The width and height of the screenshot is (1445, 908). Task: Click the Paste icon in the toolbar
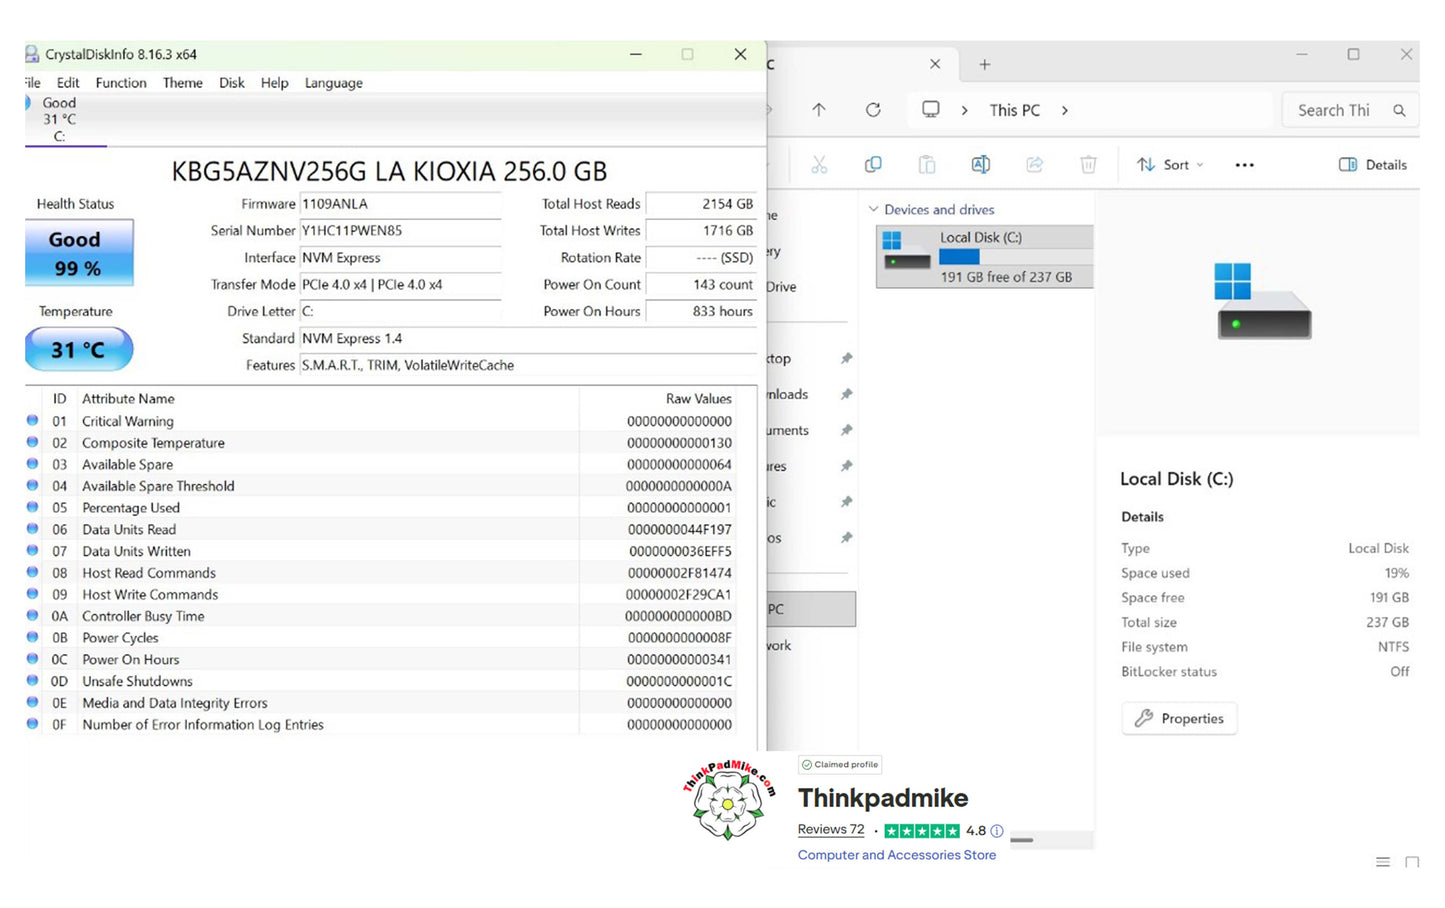click(x=927, y=164)
